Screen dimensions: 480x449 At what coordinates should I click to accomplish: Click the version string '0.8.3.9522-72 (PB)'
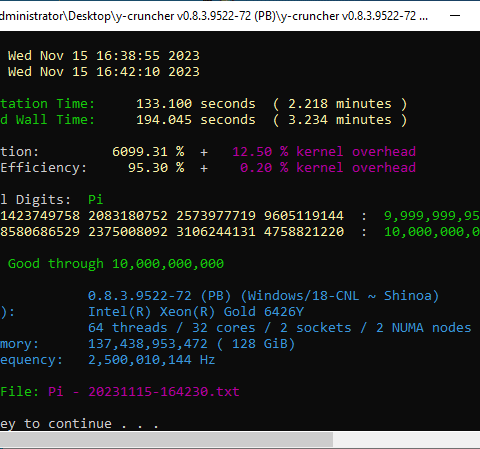point(159,296)
